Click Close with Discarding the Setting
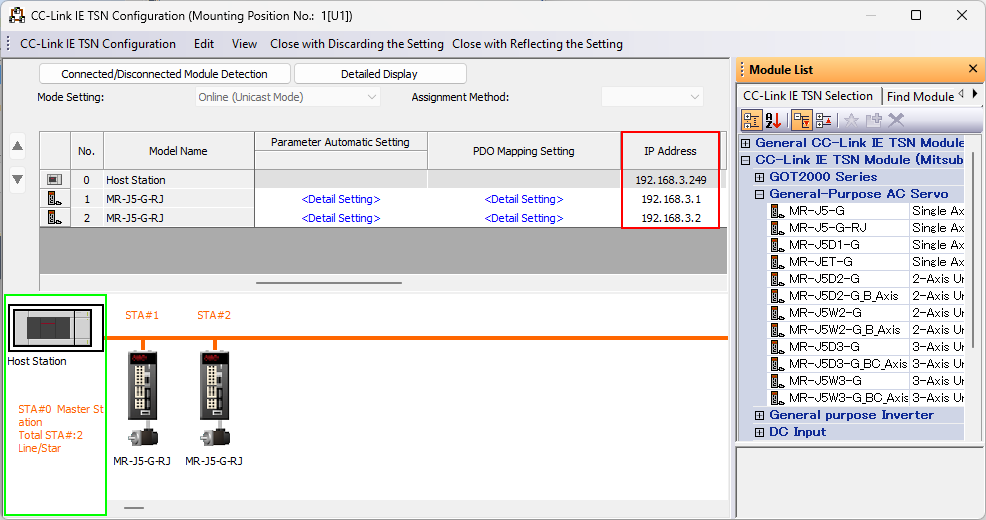986x520 pixels. pos(357,44)
